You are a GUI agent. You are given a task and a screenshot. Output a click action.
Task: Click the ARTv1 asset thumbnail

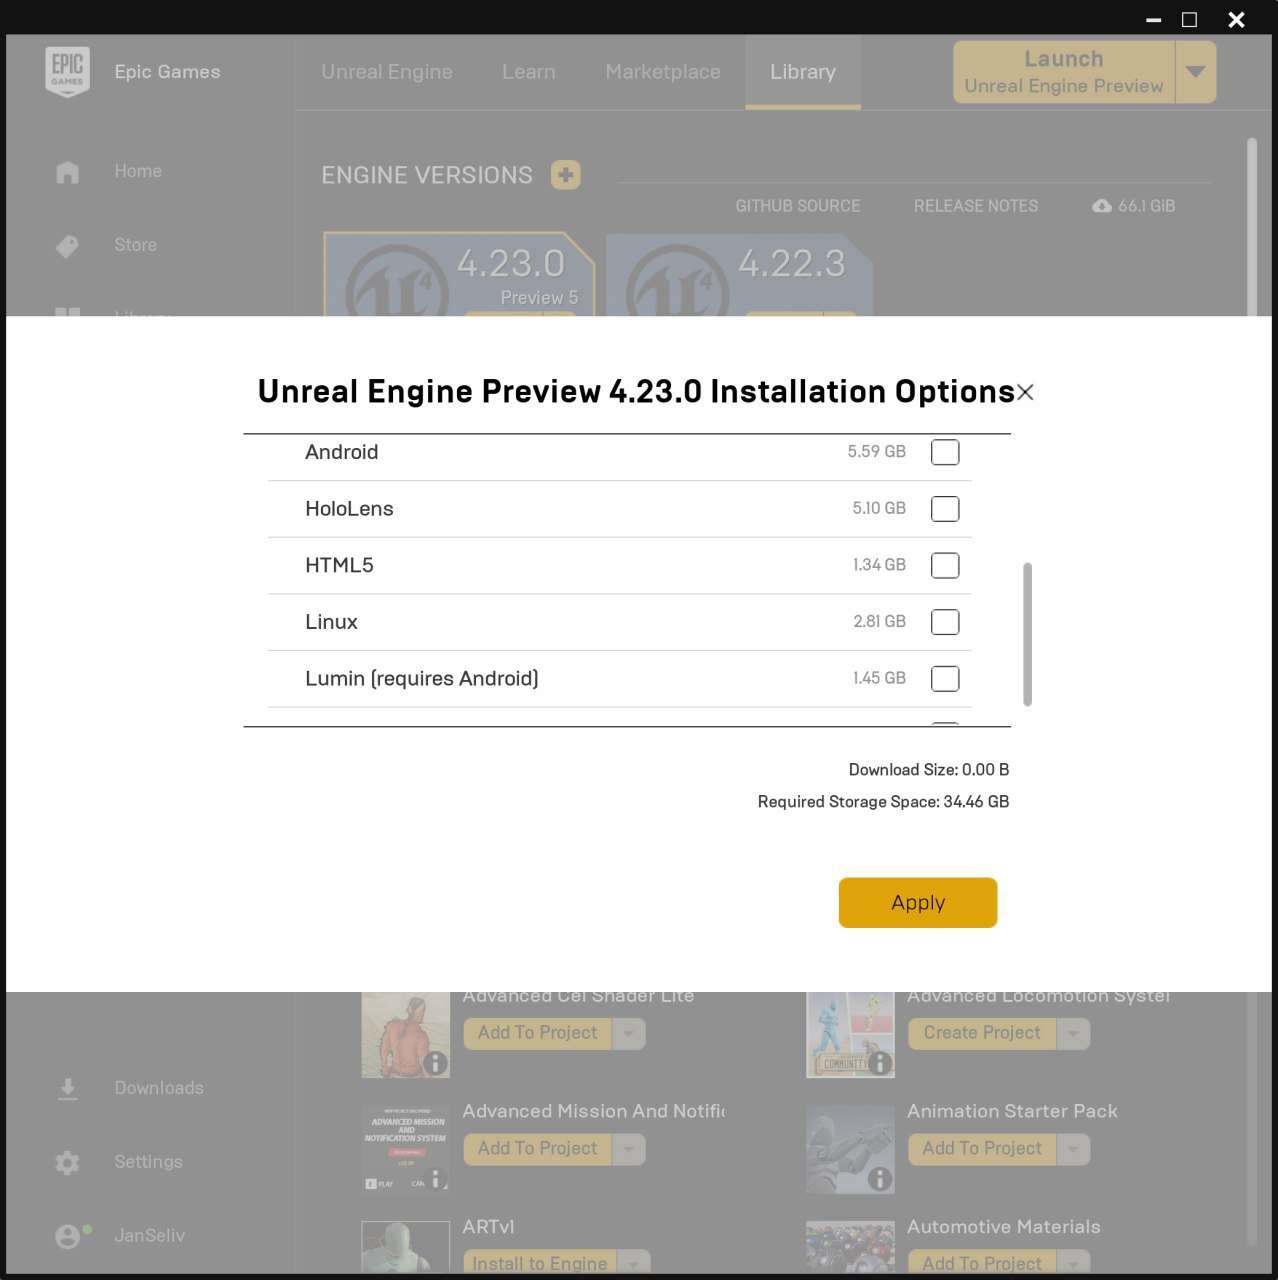405,1248
